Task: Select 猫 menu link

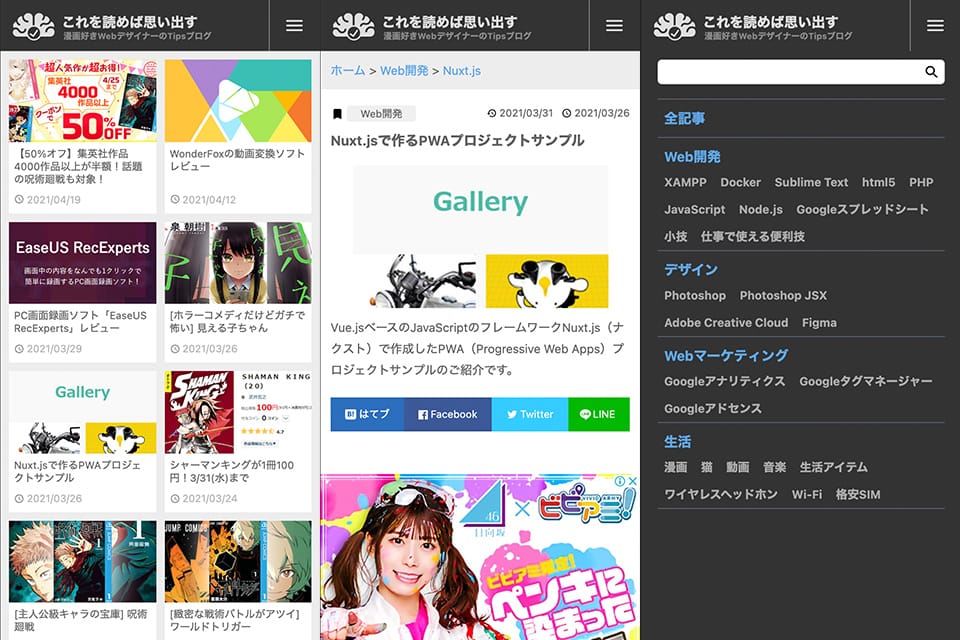Action: 707,467
